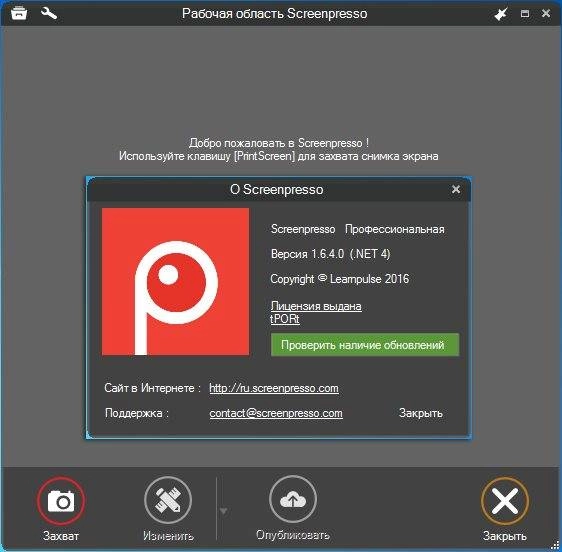Click the red Screenpresso logo image

click(175, 282)
